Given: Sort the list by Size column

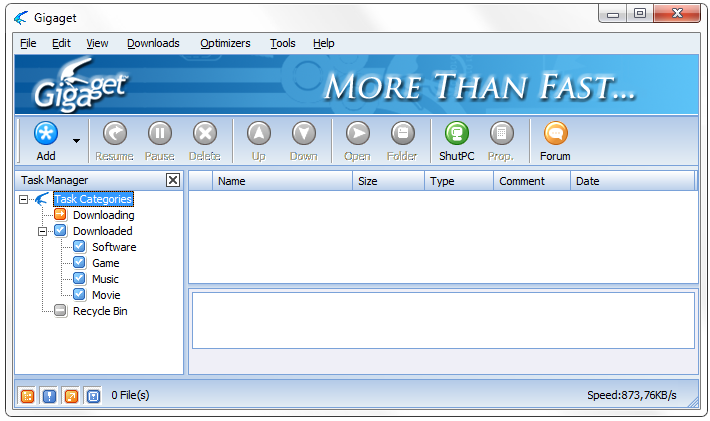Looking at the screenshot, I should (389, 181).
